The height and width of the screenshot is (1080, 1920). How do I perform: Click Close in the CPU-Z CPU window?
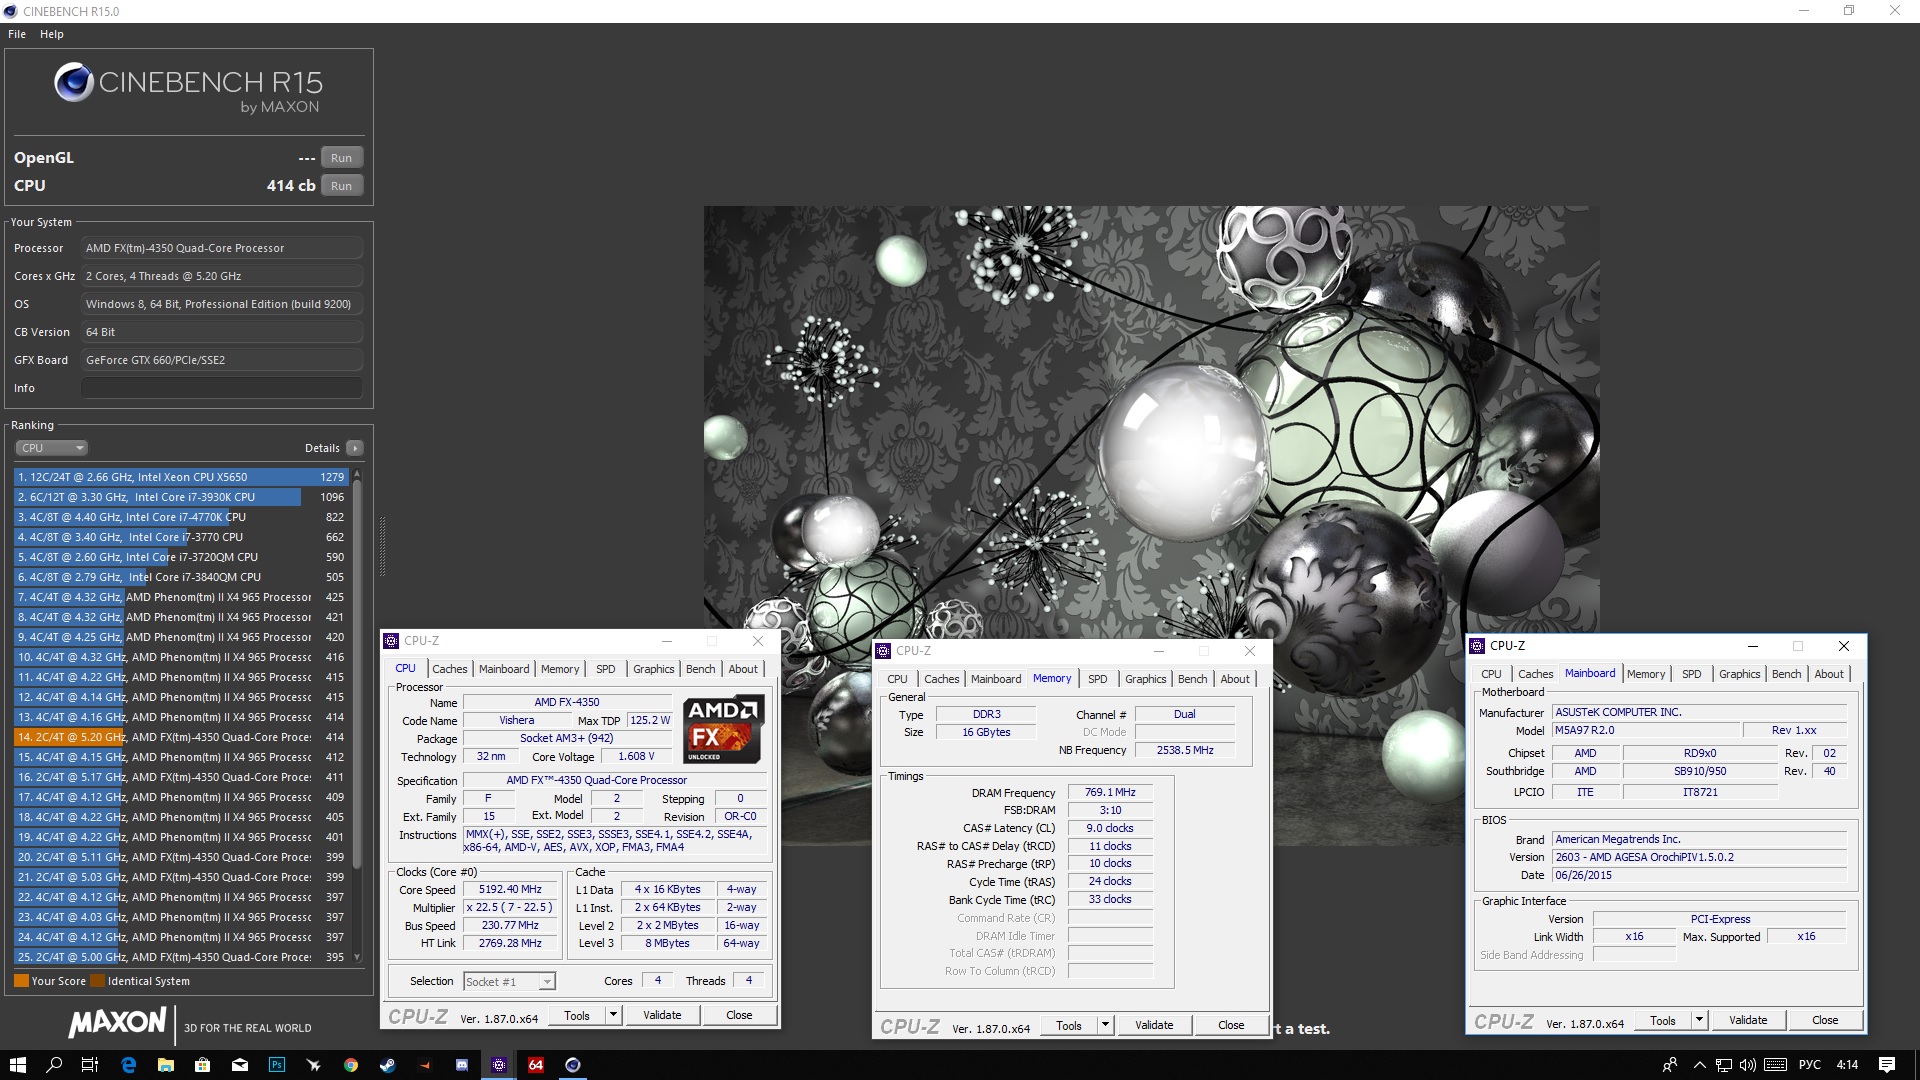(x=739, y=1015)
